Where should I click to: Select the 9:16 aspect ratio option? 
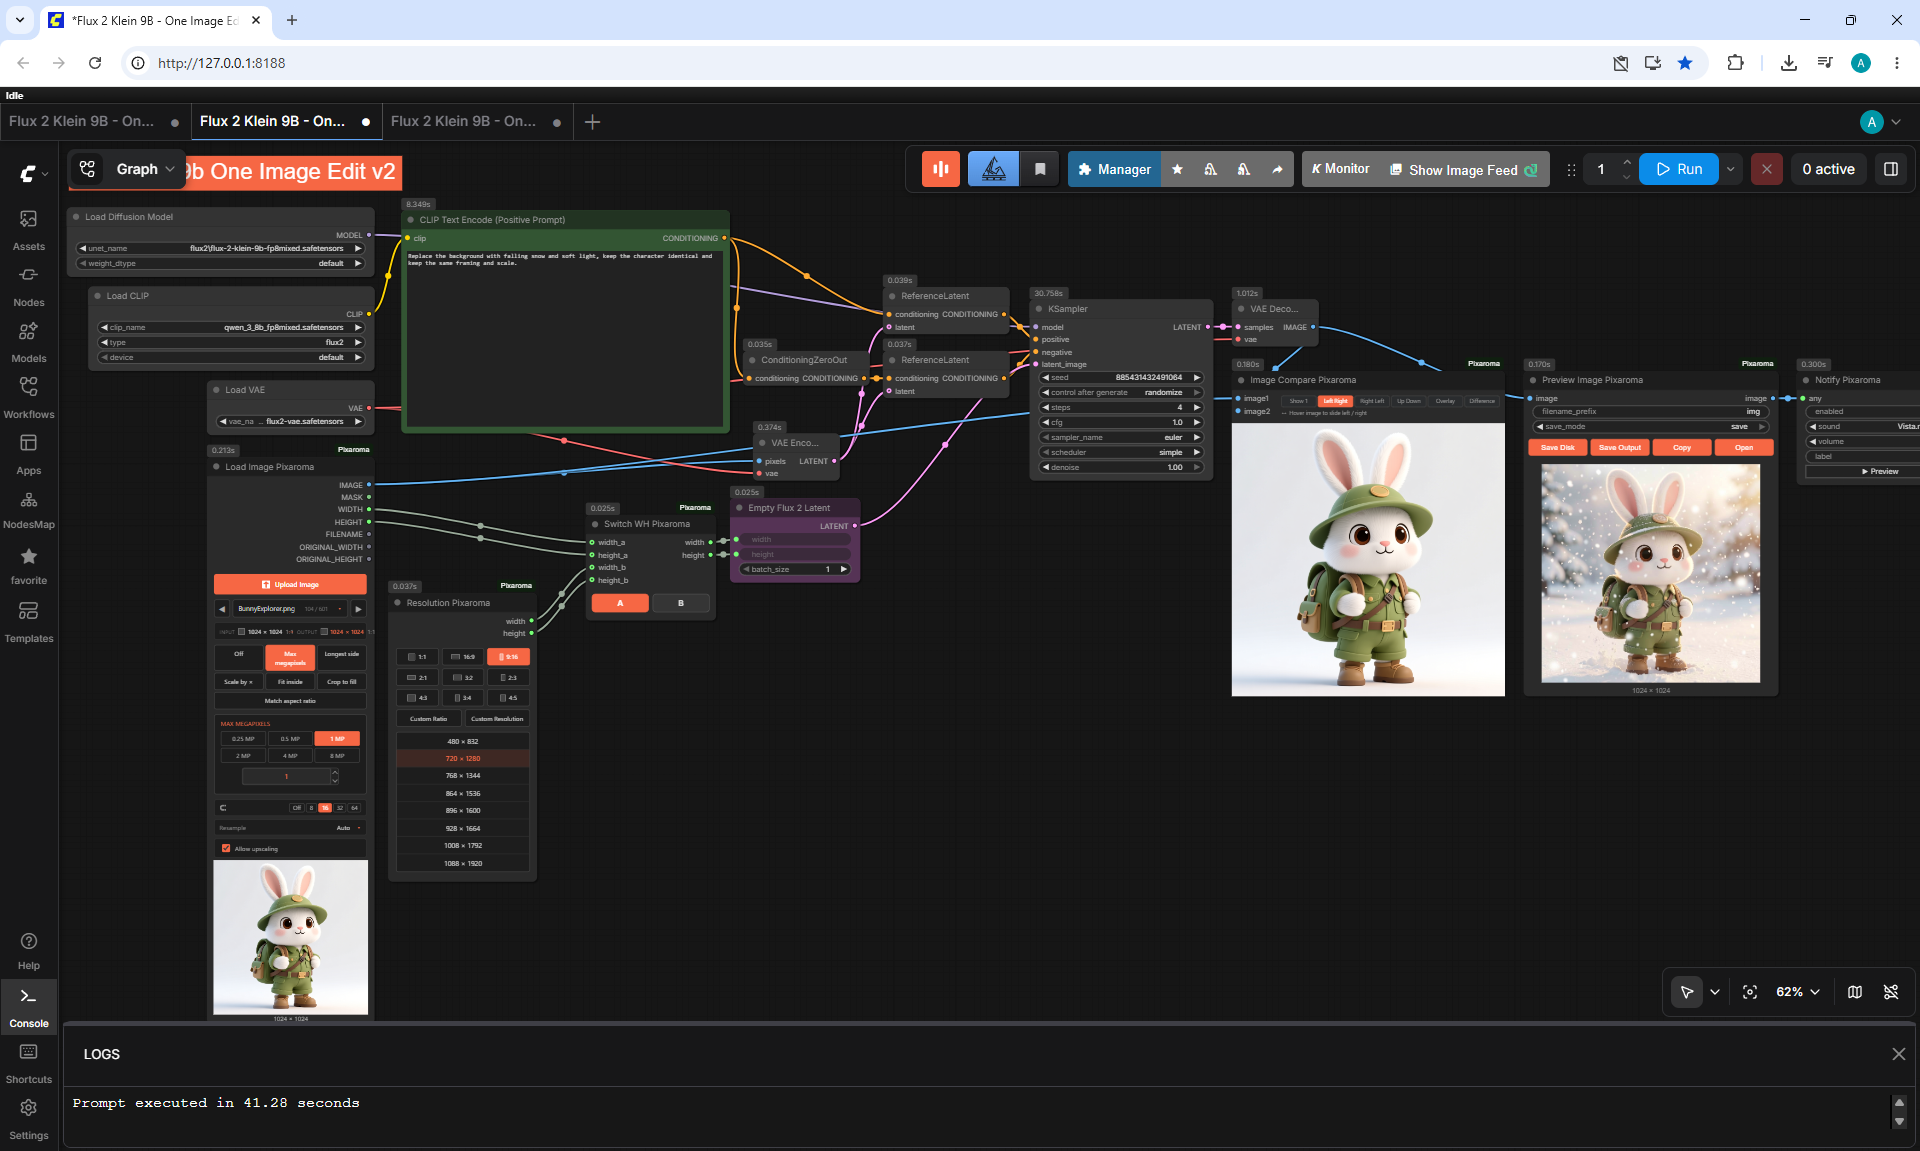508,657
